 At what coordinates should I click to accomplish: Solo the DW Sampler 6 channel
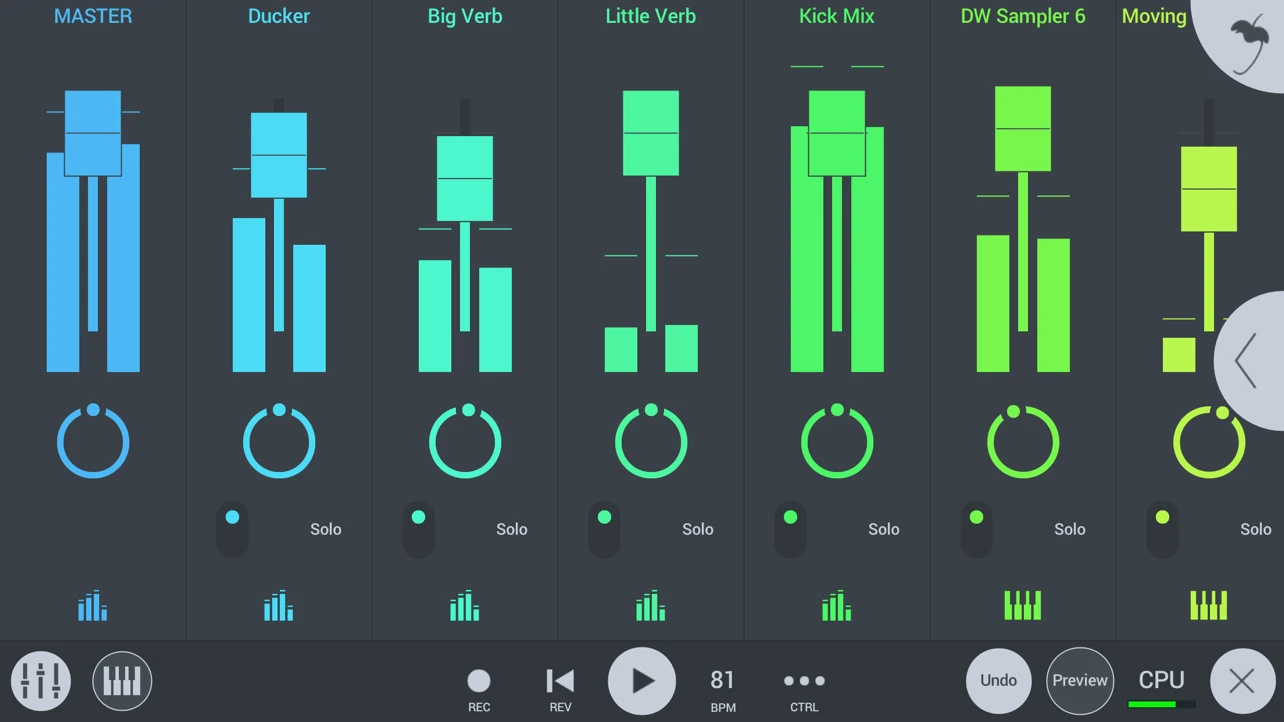[x=1070, y=529]
